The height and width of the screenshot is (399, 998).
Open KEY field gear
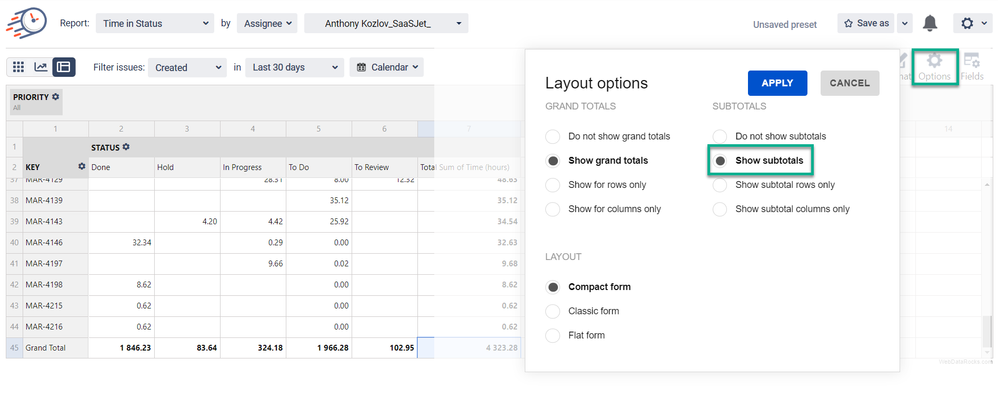82,167
